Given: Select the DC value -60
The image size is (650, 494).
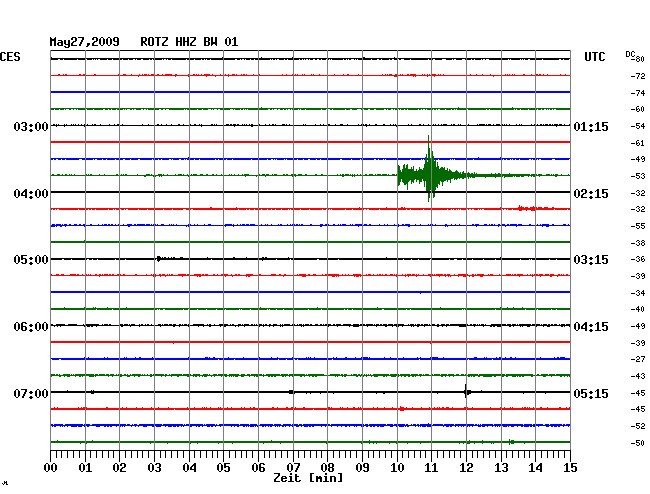Looking at the screenshot, I should tap(638, 109).
